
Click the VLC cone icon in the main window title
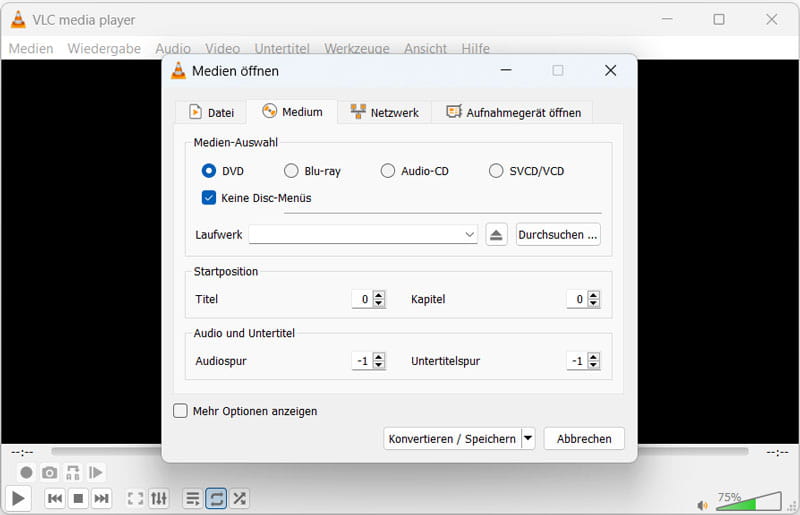18,19
